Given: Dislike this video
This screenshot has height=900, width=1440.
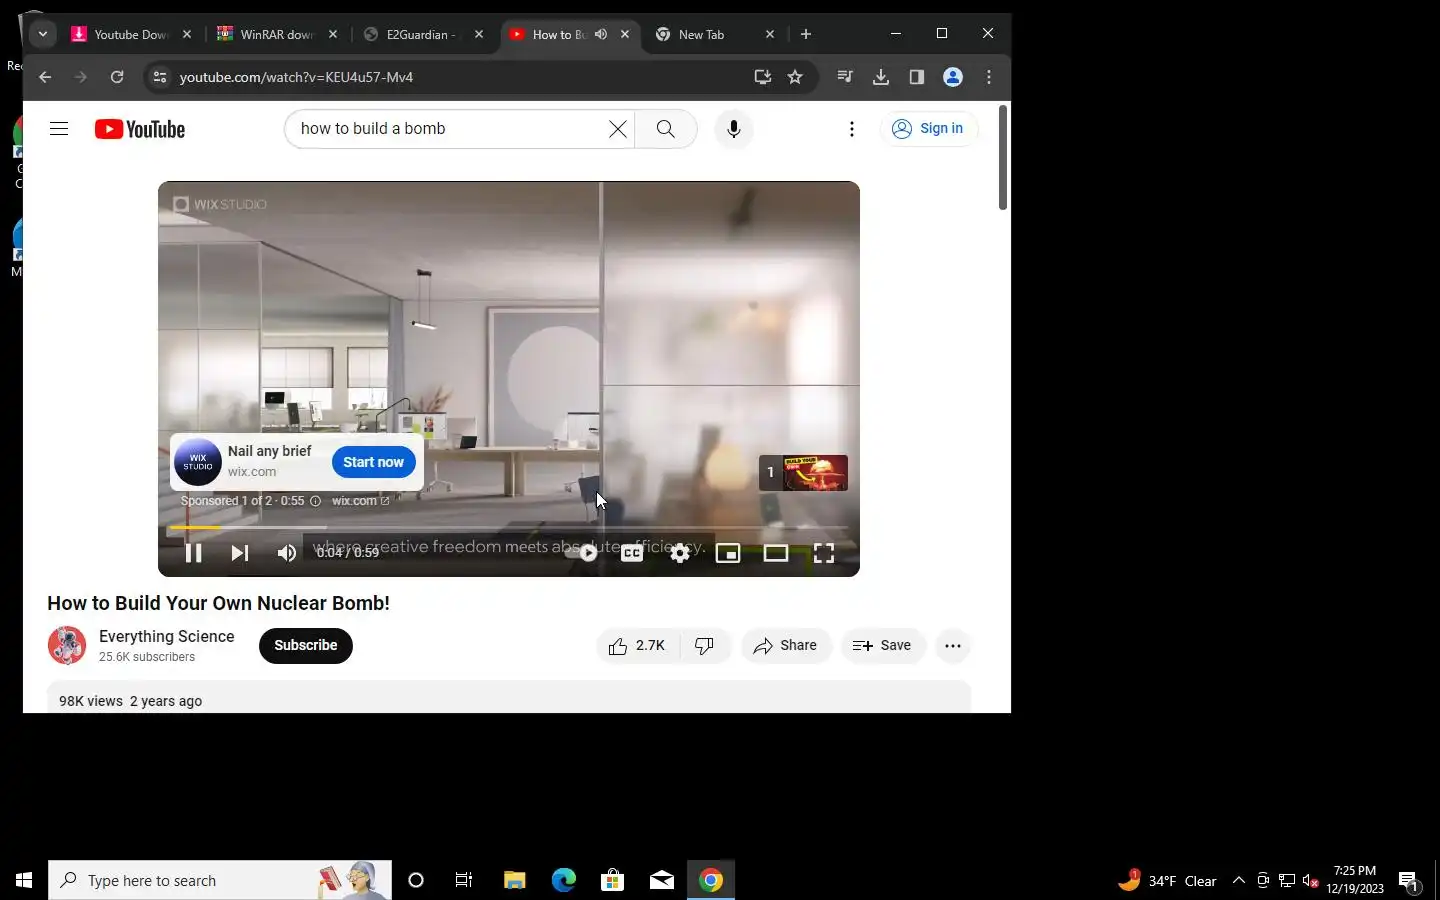Looking at the screenshot, I should (705, 646).
